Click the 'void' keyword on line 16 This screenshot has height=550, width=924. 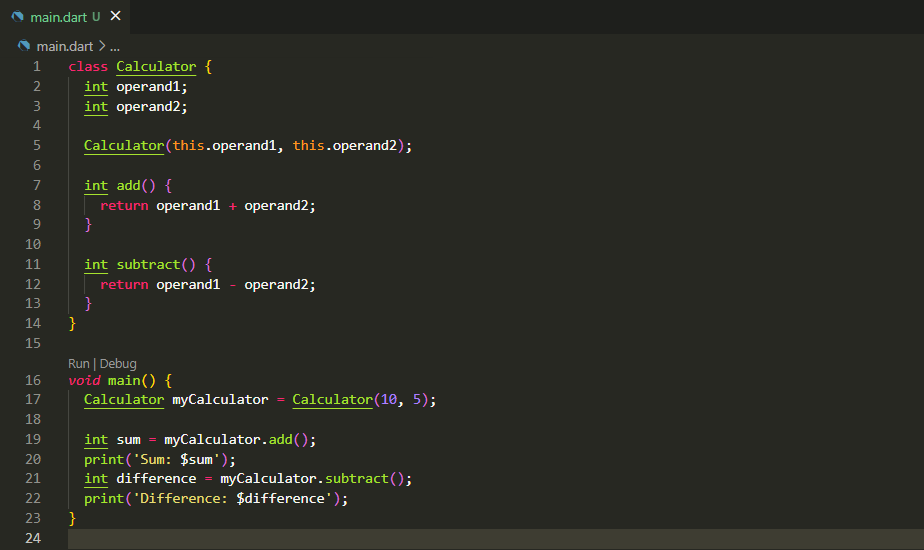click(x=84, y=381)
